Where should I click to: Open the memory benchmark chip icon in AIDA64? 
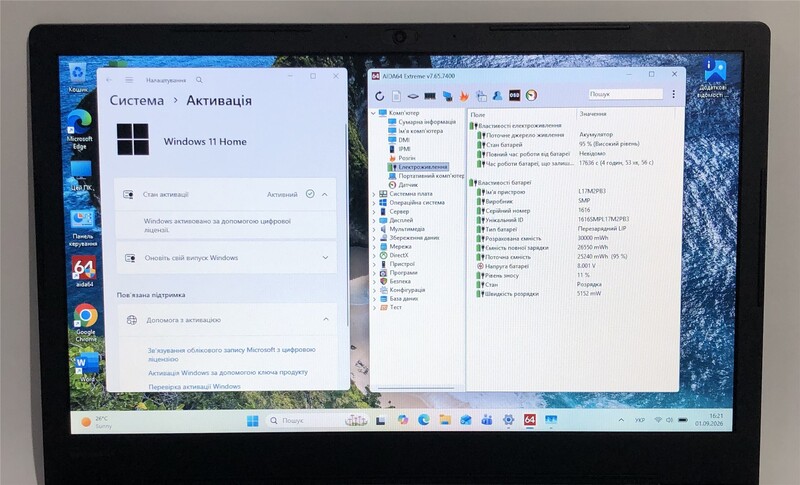pos(430,96)
